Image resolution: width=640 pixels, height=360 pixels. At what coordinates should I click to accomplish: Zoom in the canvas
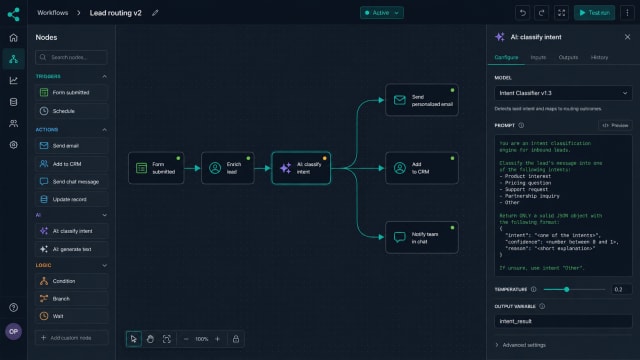click(x=217, y=339)
